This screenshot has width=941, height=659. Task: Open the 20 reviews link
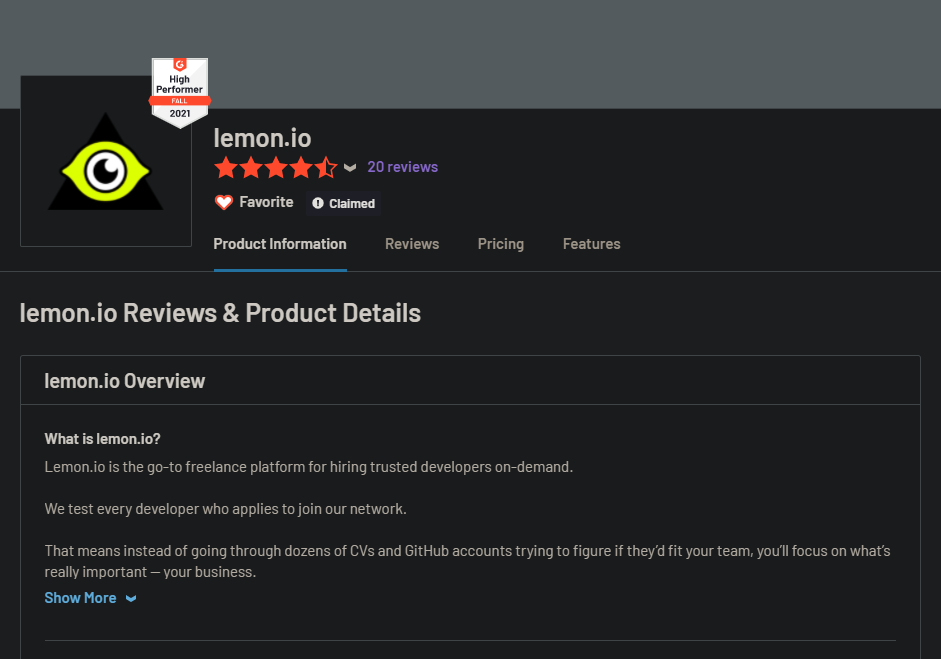(403, 167)
